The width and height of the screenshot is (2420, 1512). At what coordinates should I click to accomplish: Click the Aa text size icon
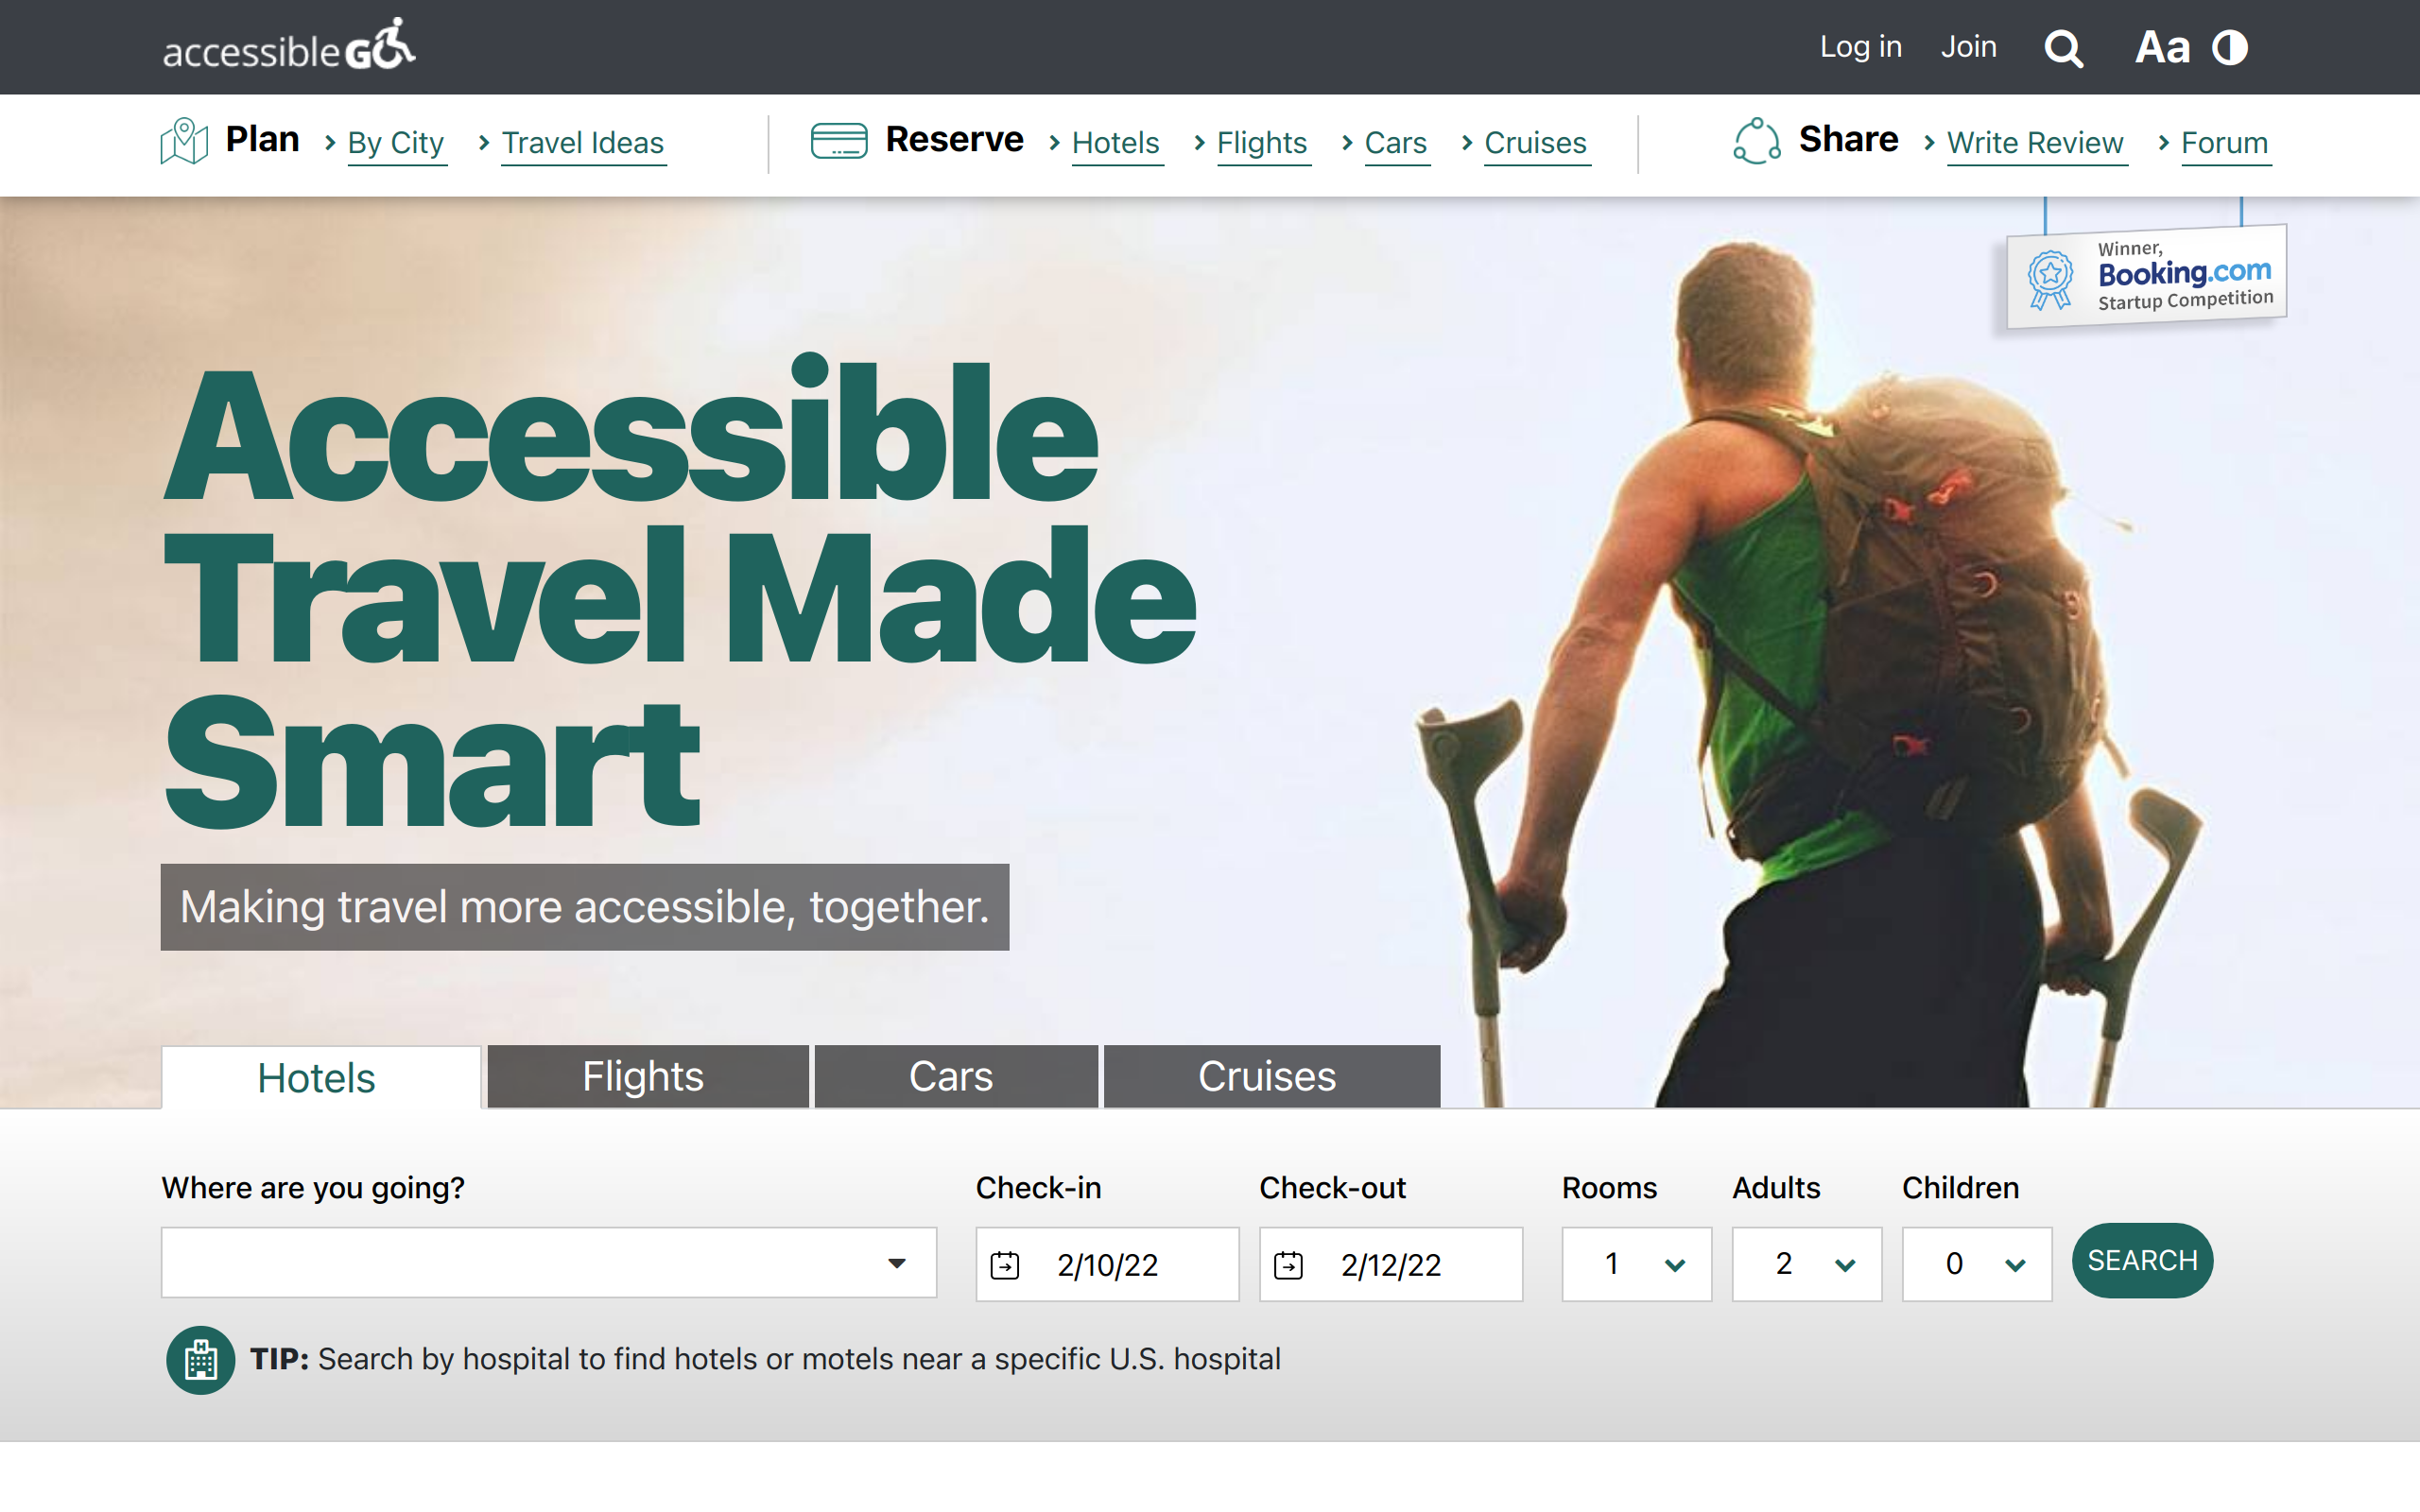[x=2162, y=47]
